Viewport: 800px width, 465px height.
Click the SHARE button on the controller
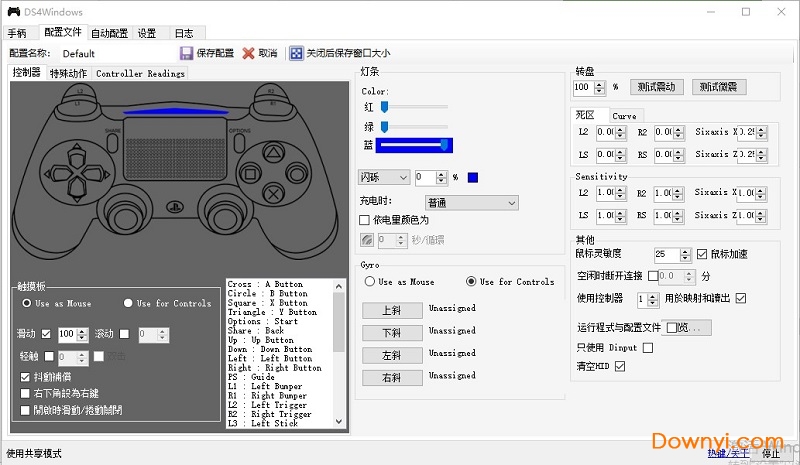click(x=112, y=142)
